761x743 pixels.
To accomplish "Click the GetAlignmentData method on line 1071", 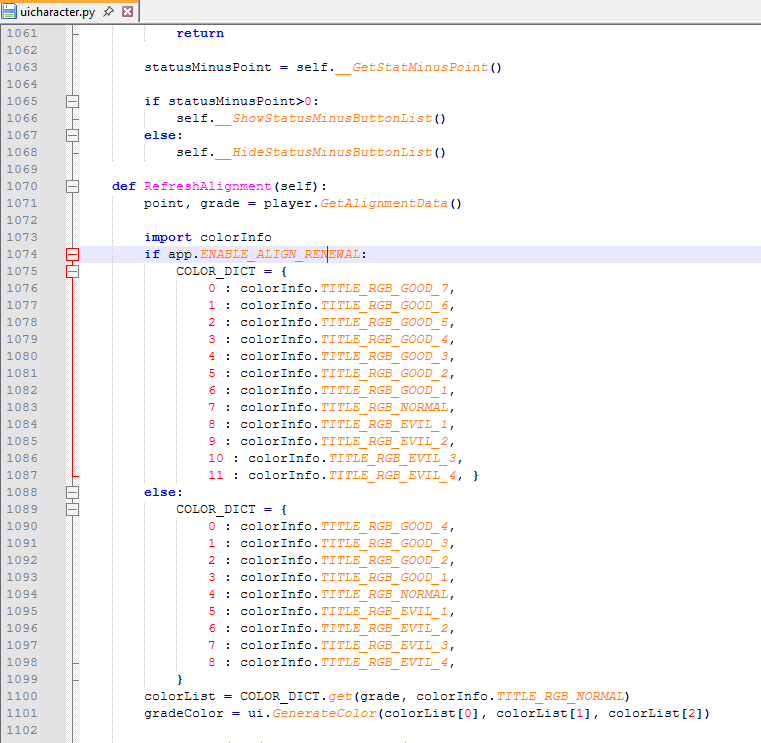I will coord(384,203).
